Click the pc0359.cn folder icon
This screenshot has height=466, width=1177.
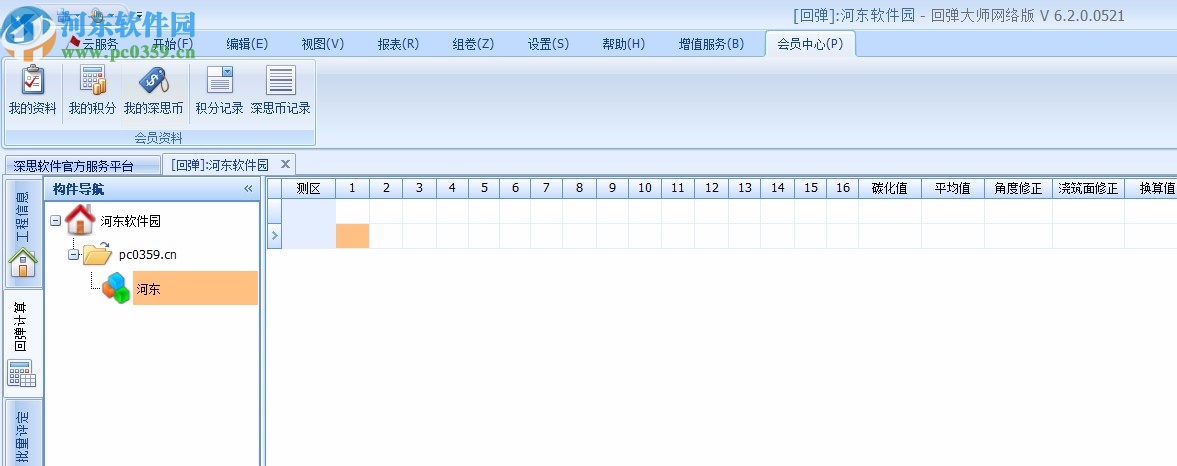tap(97, 254)
